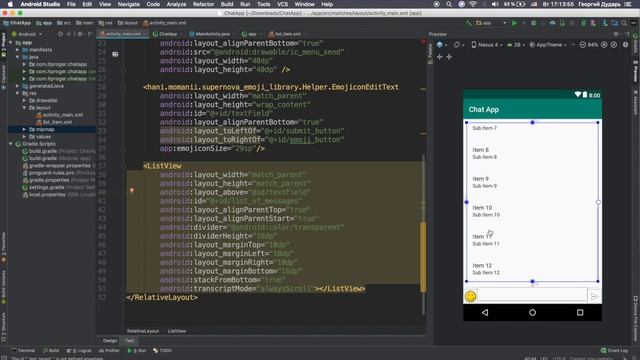This screenshot has width=640, height=360.
Task: Collapse the layout folder in the tree
Action: (24, 108)
